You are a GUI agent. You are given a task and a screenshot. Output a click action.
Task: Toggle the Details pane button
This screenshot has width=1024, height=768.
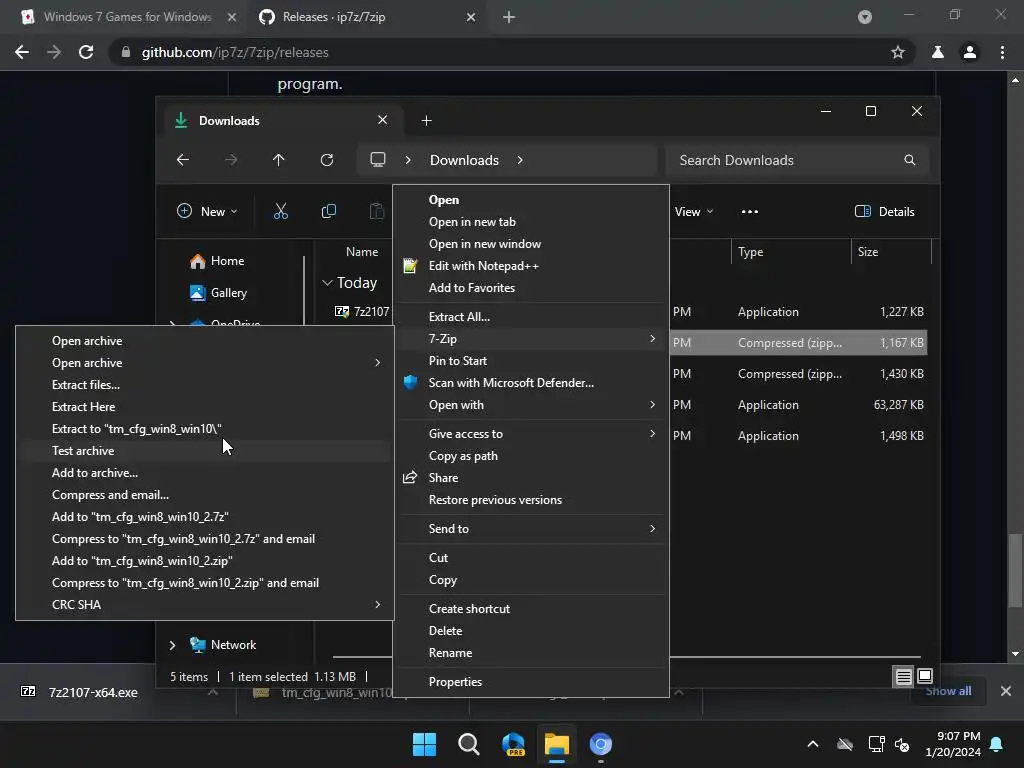[x=885, y=212]
